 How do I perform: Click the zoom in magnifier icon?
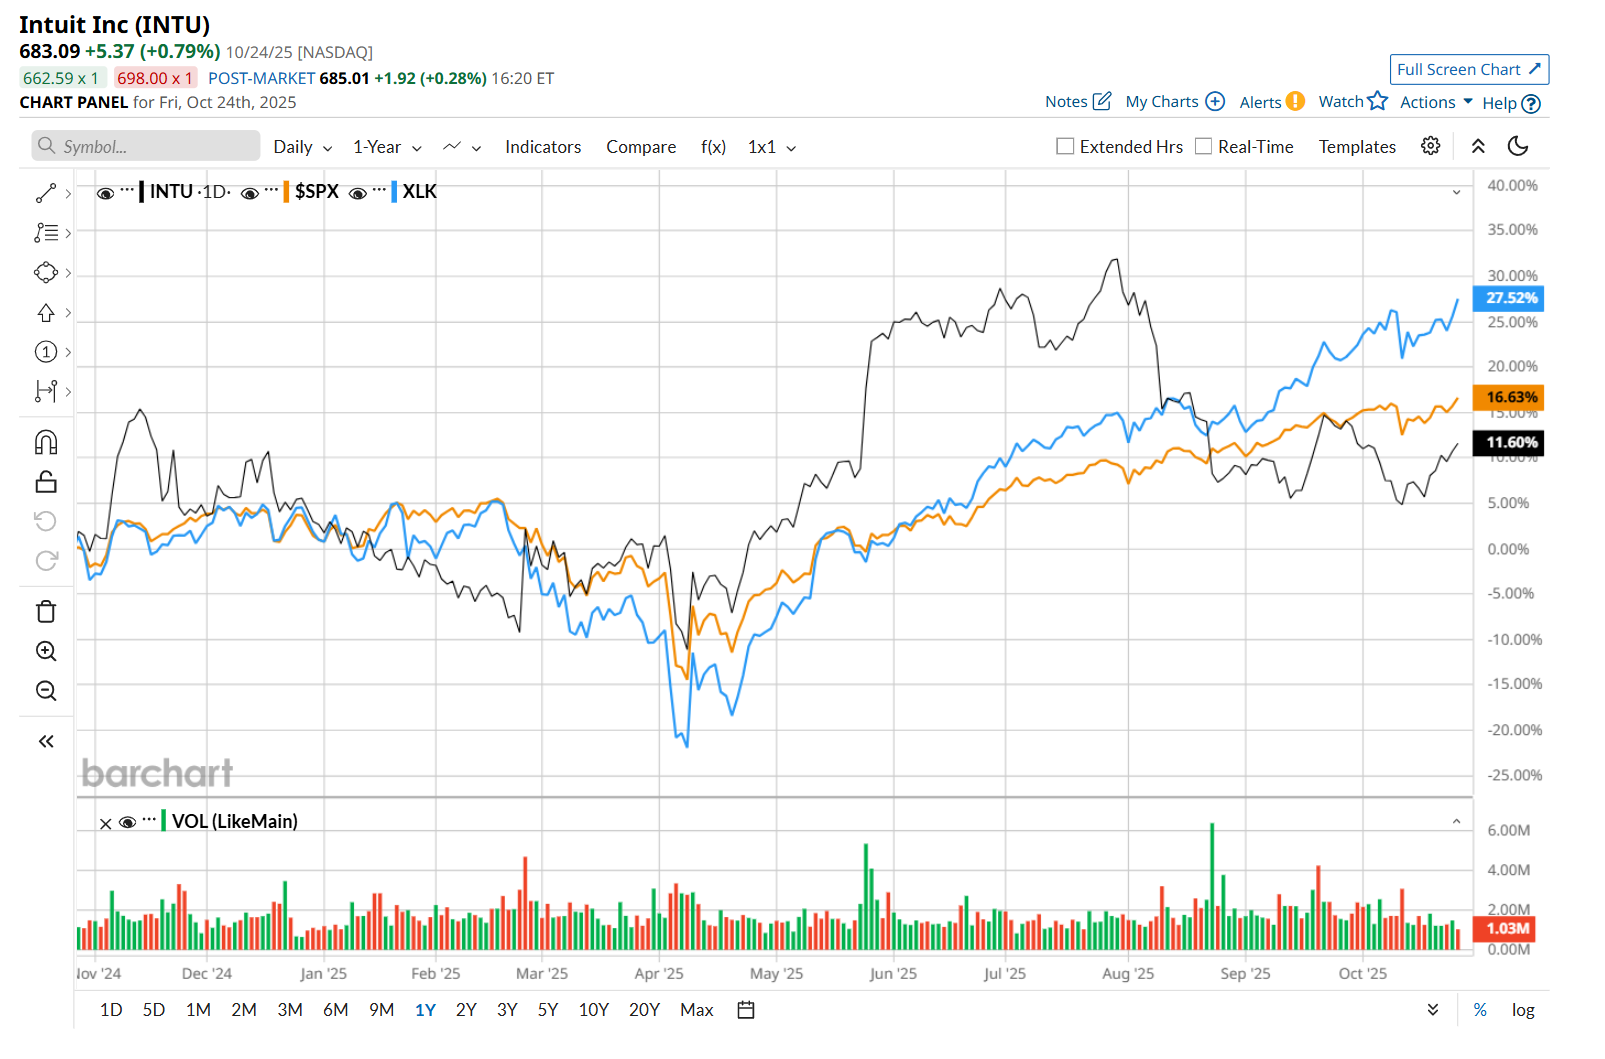pos(46,651)
